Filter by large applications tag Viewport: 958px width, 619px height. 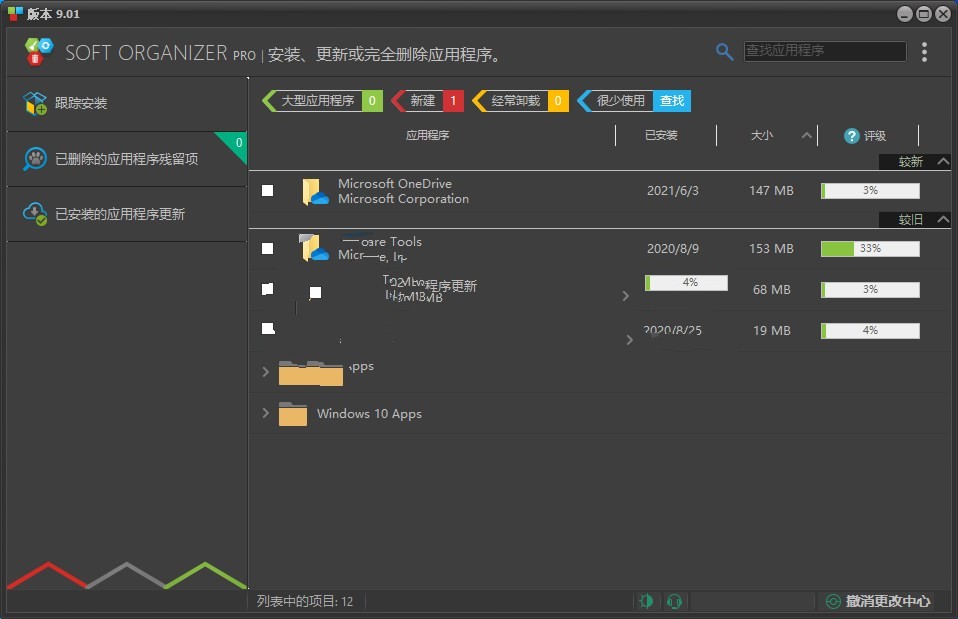tap(322, 101)
